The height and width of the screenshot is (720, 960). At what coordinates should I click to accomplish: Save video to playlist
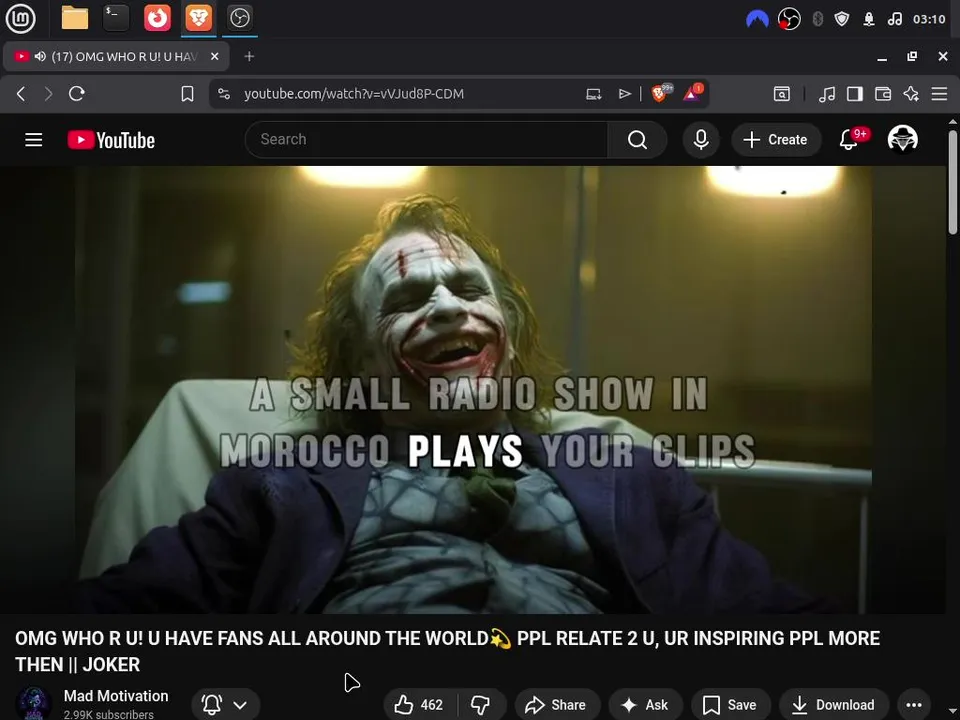click(730, 705)
